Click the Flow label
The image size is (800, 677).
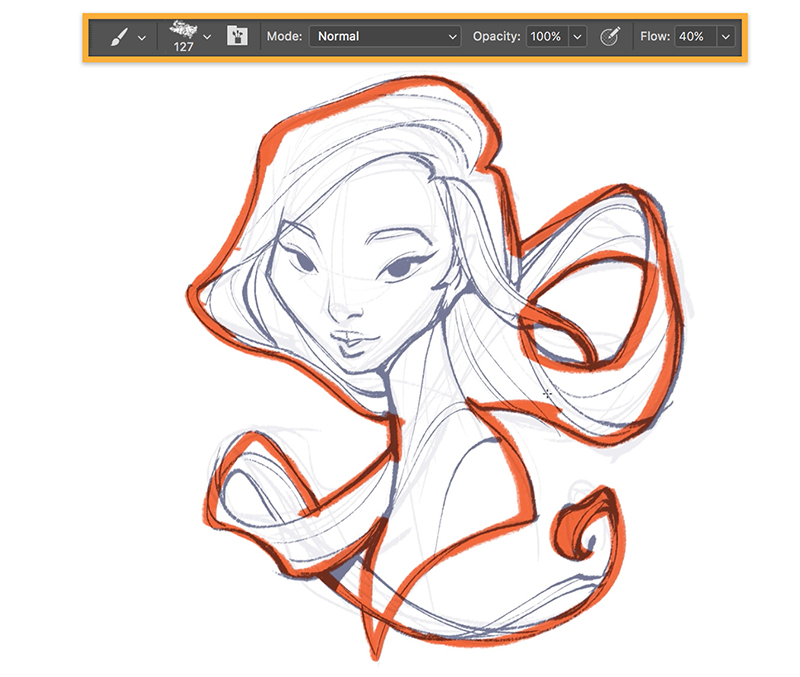(x=655, y=37)
